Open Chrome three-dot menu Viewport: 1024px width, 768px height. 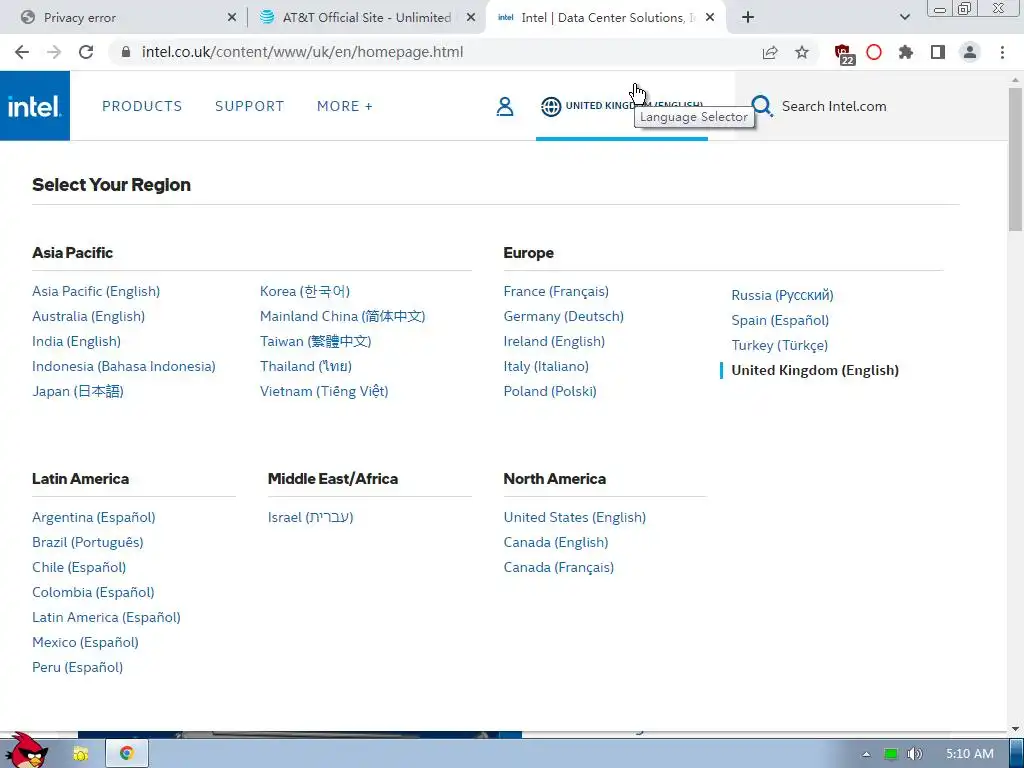[x=1002, y=52]
